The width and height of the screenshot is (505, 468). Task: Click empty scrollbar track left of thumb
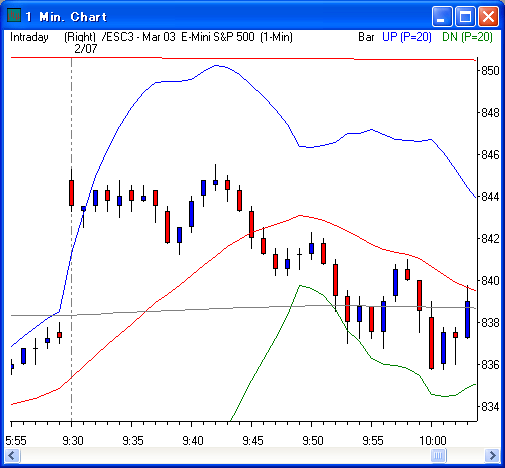pos(225,455)
